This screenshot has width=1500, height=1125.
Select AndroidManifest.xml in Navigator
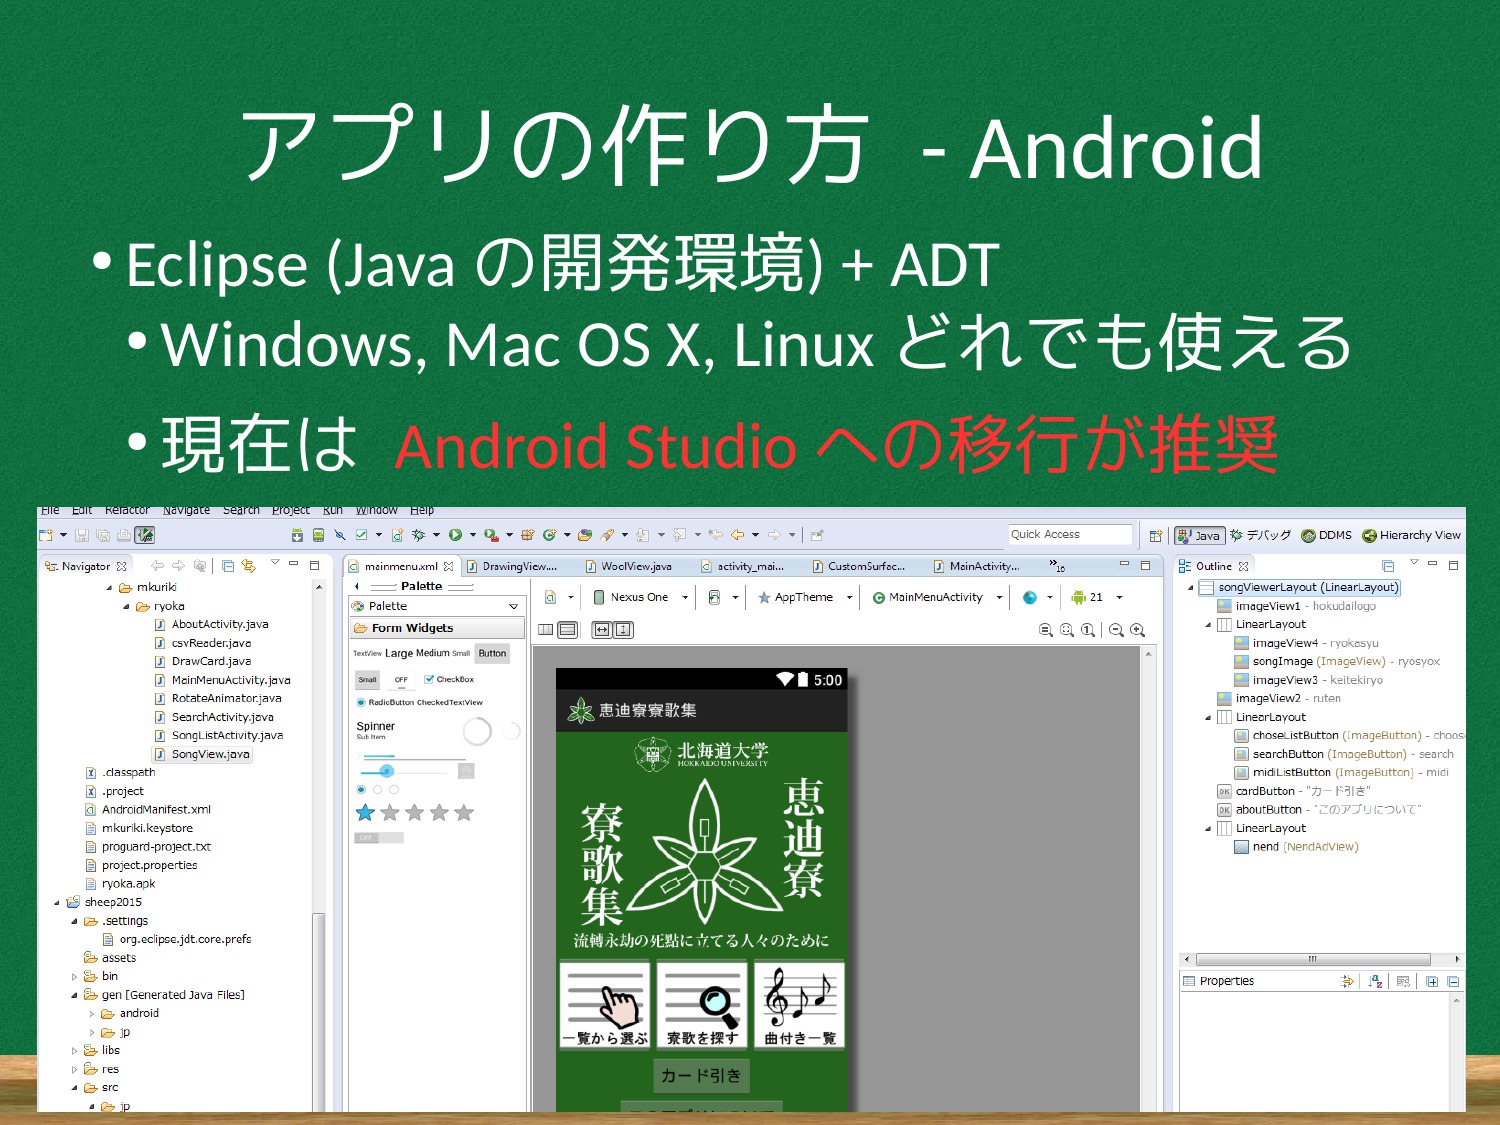pyautogui.click(x=156, y=810)
